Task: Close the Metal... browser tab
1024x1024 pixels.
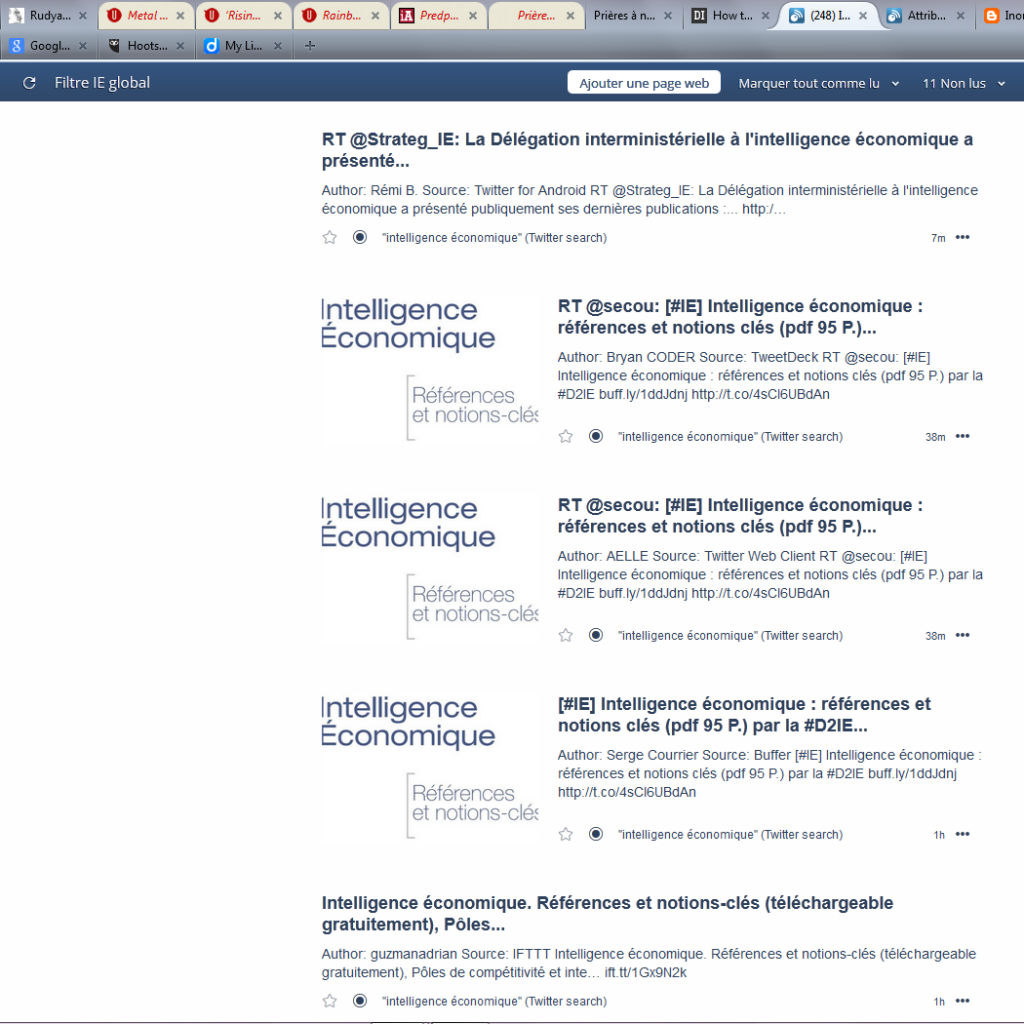Action: tap(180, 16)
